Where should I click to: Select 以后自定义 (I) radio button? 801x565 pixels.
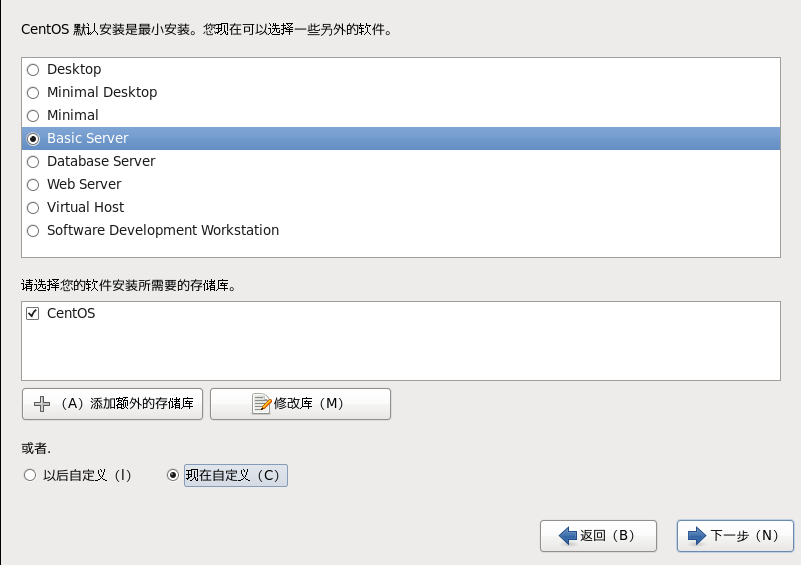(30, 476)
